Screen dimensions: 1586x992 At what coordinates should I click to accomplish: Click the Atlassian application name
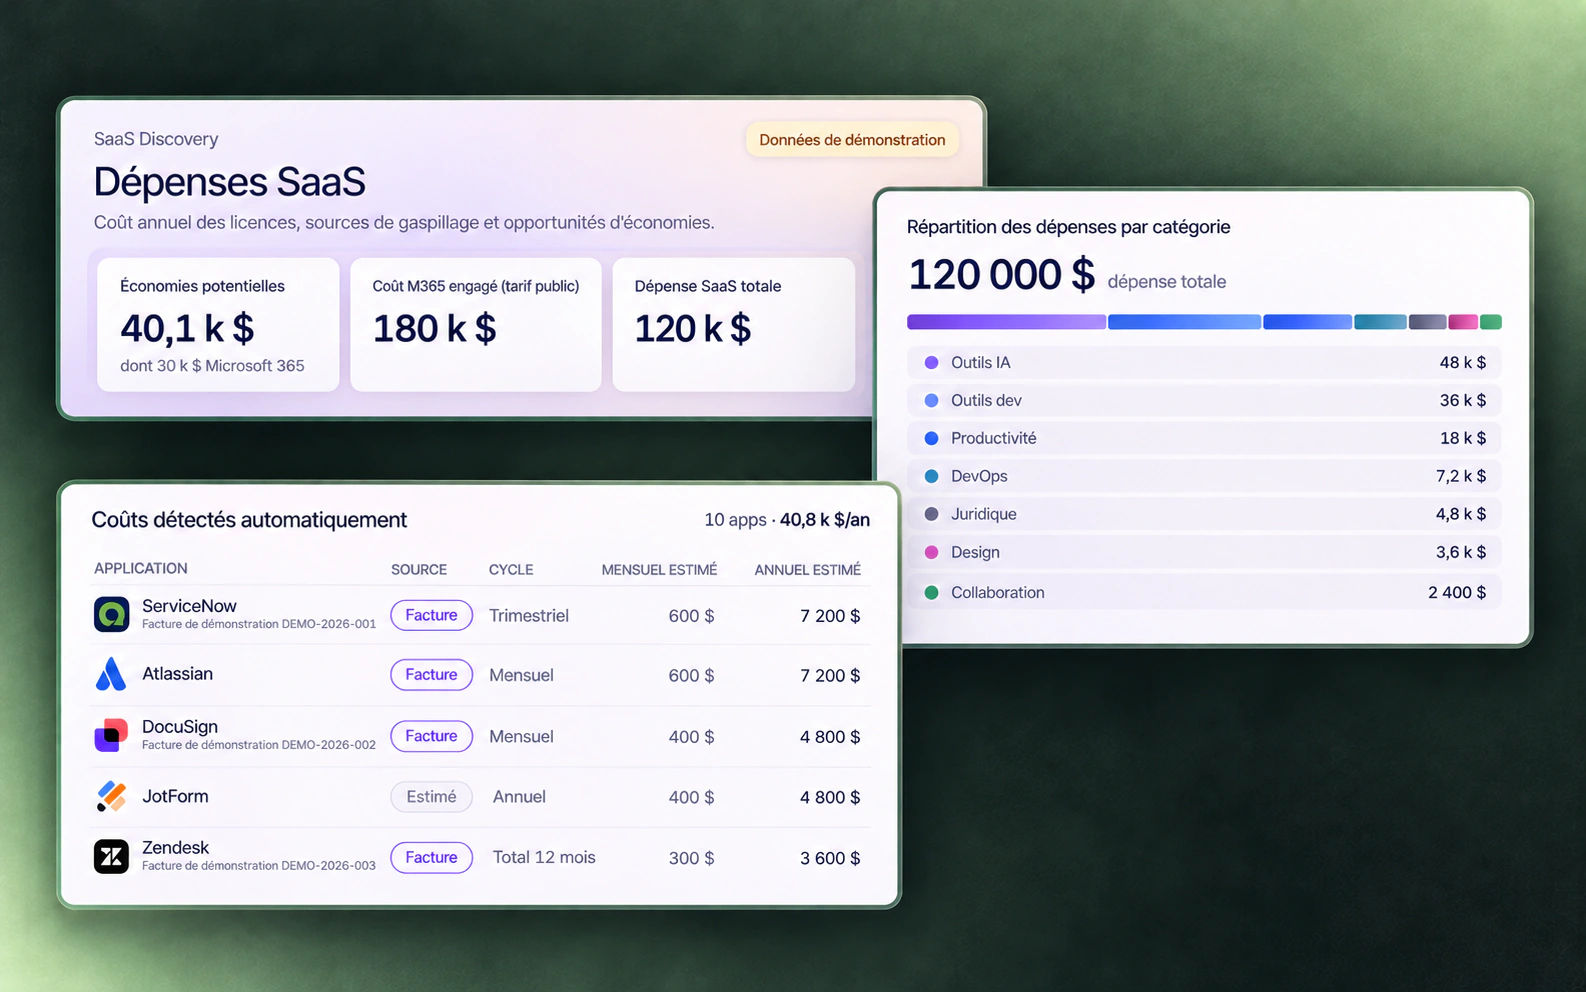177,674
